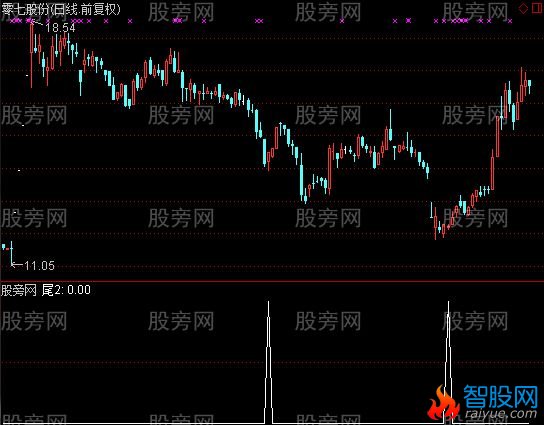544x425 pixels.
Task: Click the 18.54 high price label
Action: (x=61, y=28)
